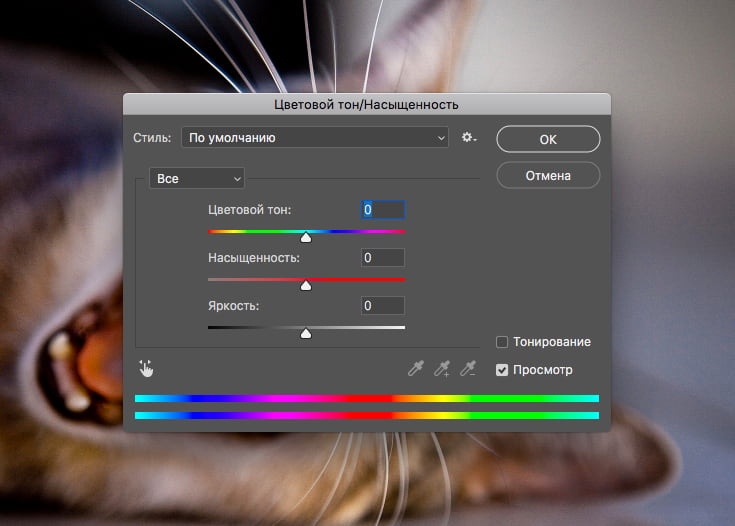Click the Цветовой тон slider handle
The width and height of the screenshot is (735, 526).
[x=306, y=238]
